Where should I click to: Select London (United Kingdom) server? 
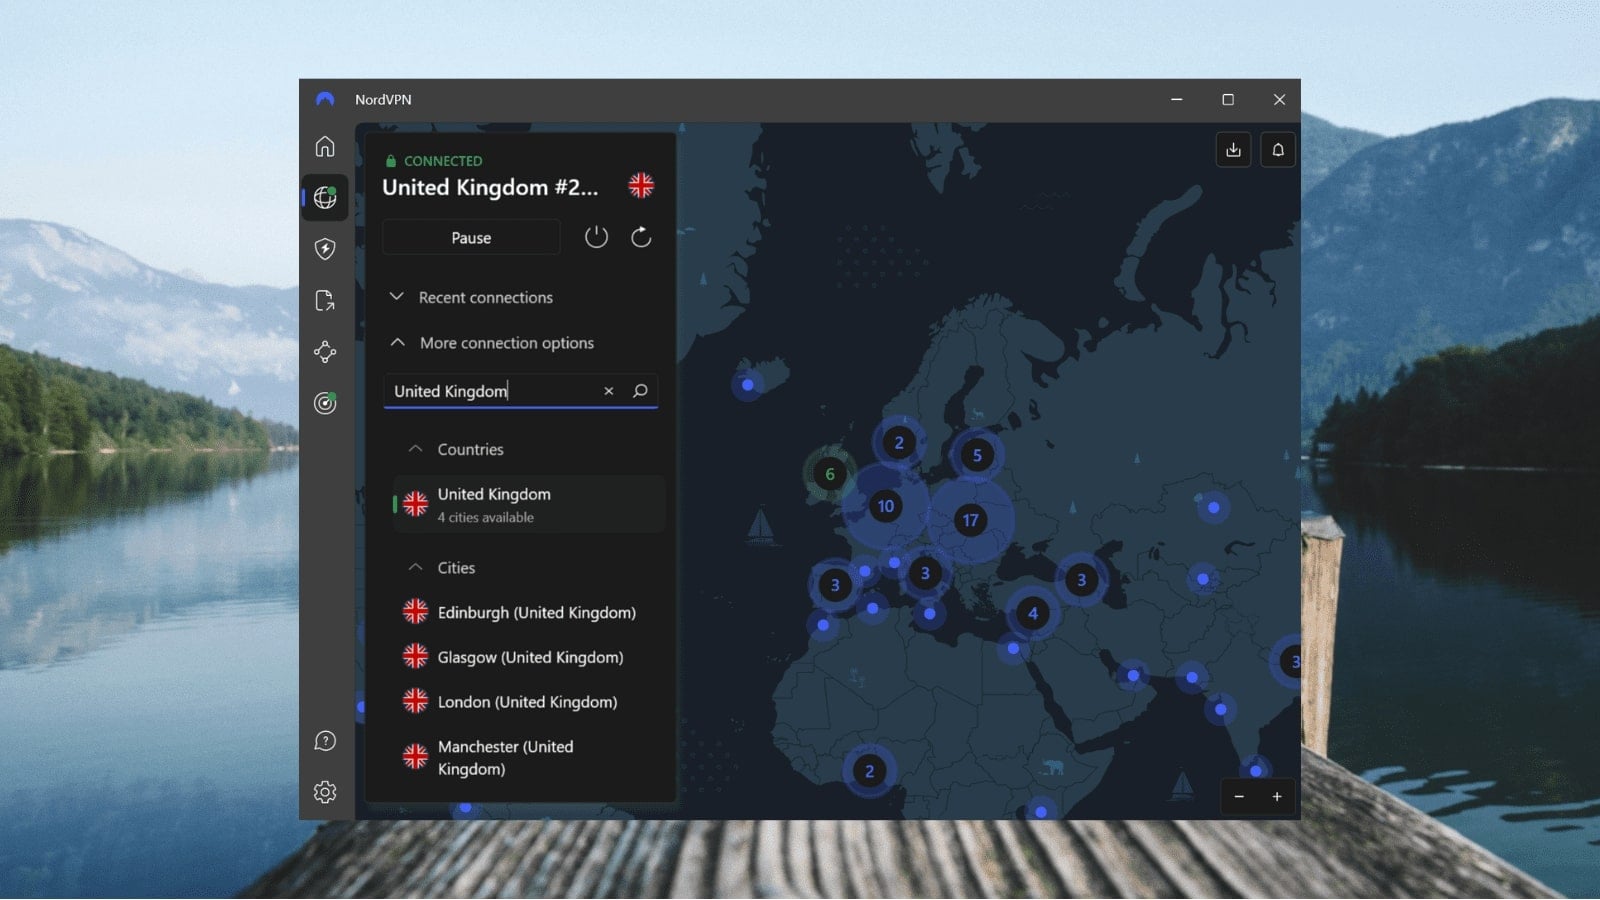click(526, 702)
